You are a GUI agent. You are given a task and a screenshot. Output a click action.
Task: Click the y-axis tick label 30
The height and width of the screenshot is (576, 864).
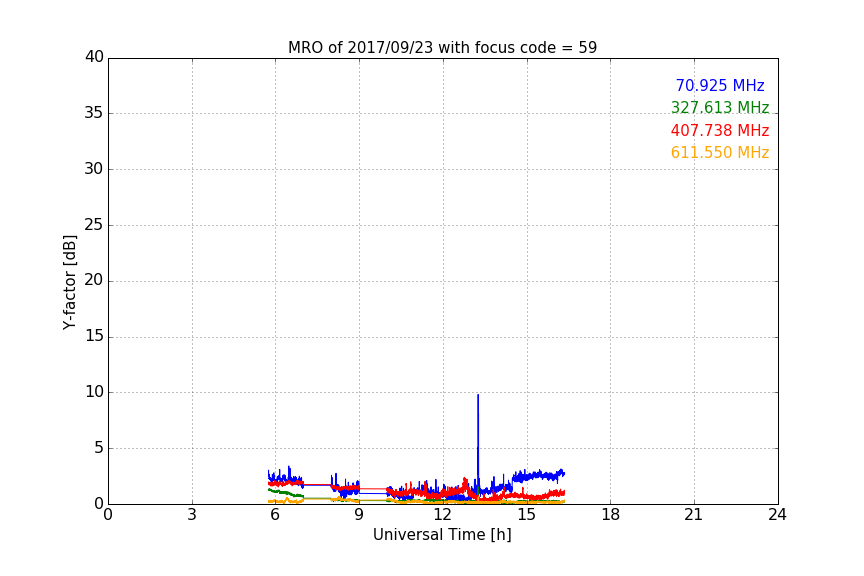pyautogui.click(x=94, y=169)
